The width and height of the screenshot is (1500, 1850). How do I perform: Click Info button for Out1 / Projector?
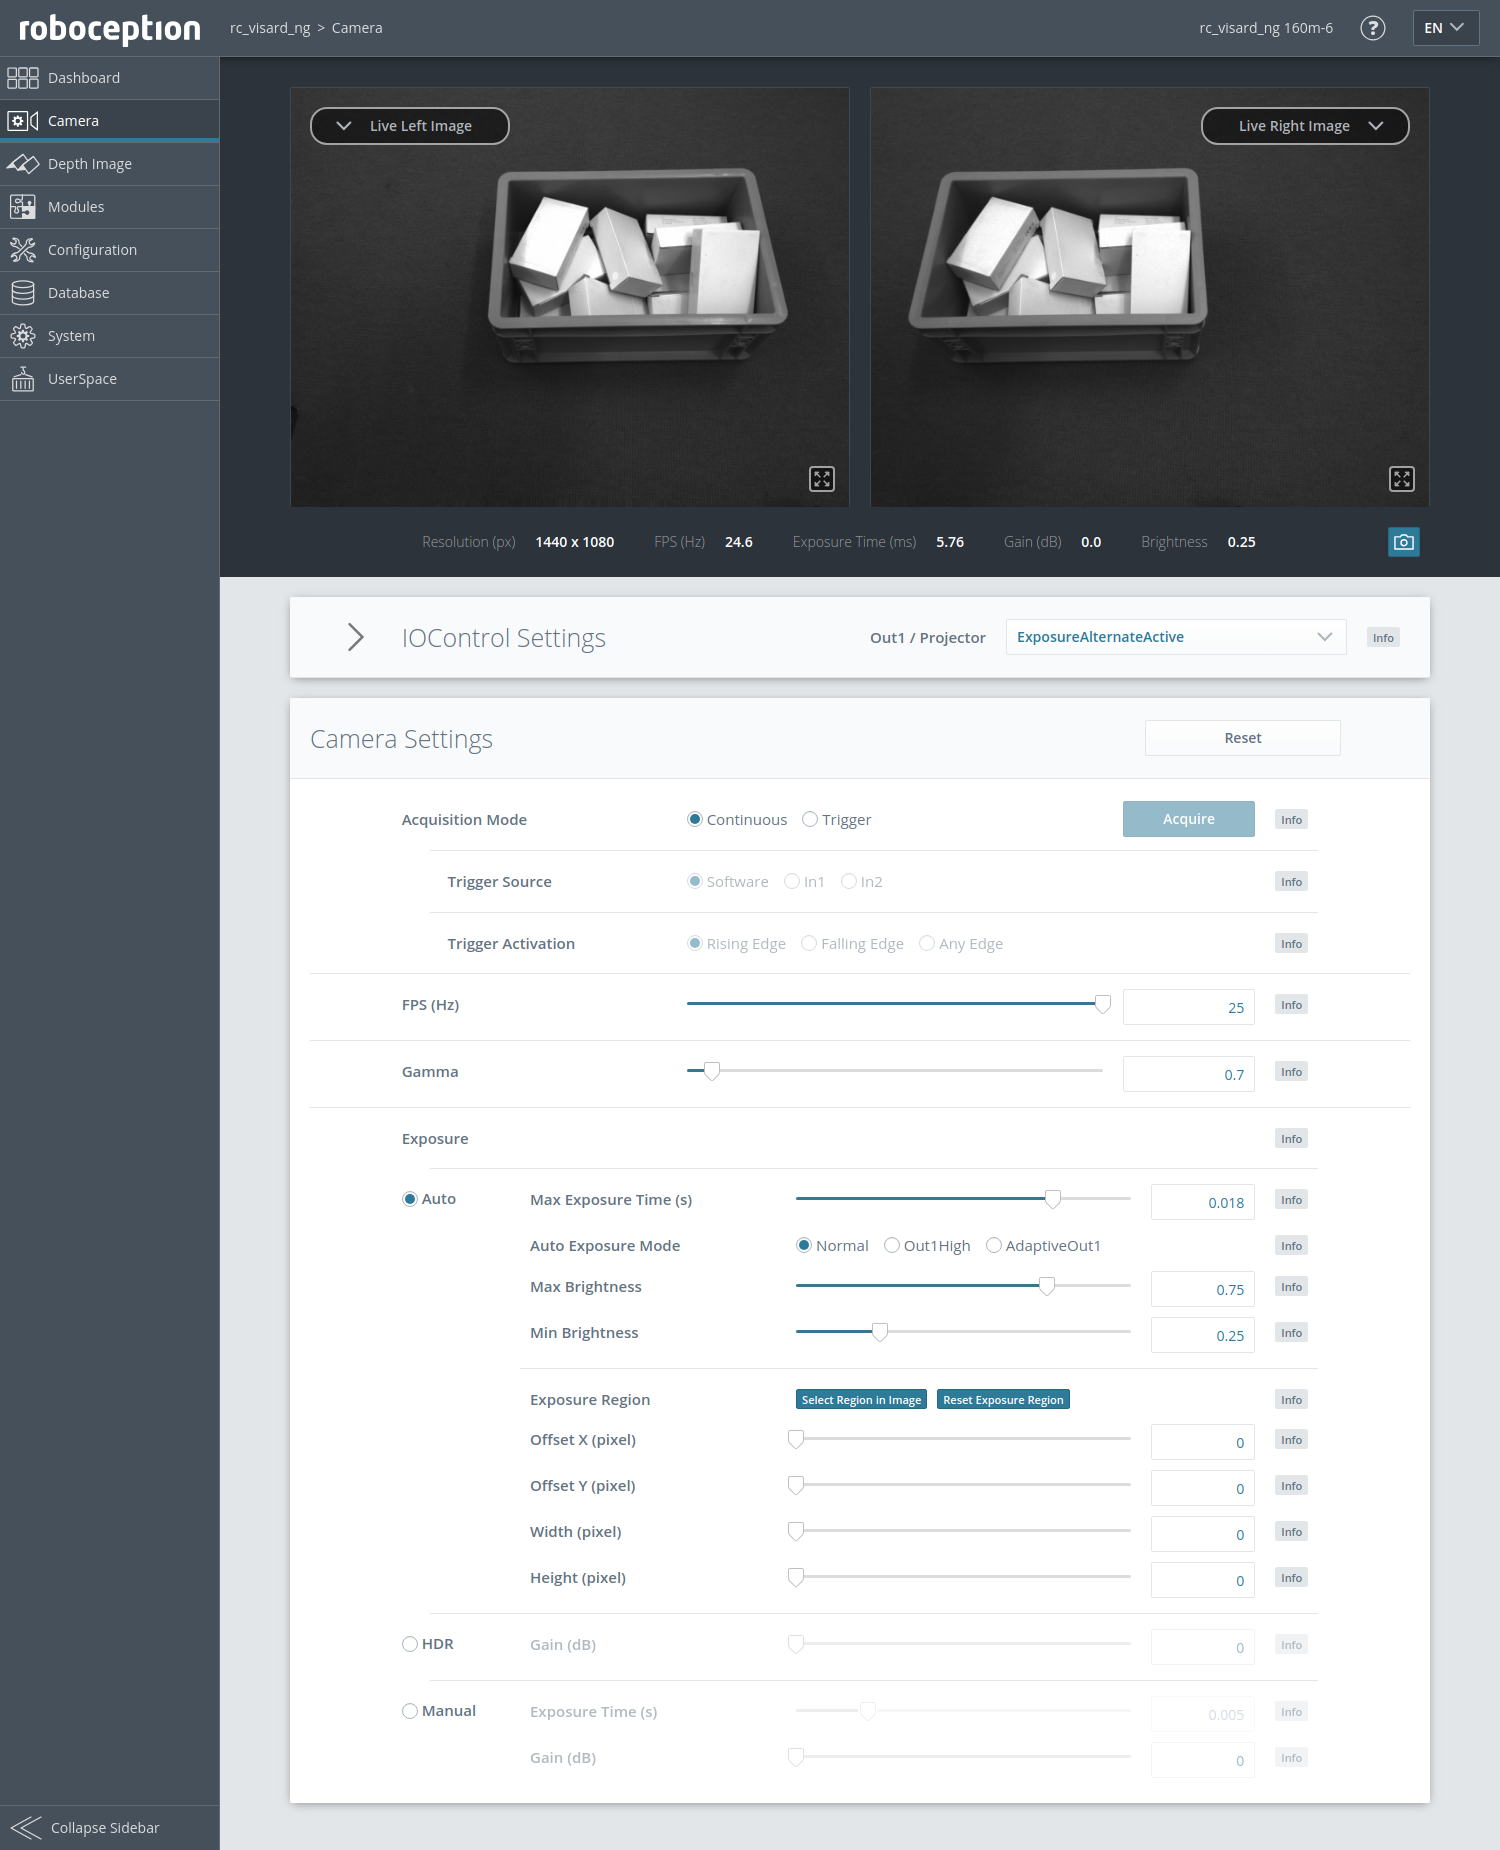click(x=1383, y=638)
